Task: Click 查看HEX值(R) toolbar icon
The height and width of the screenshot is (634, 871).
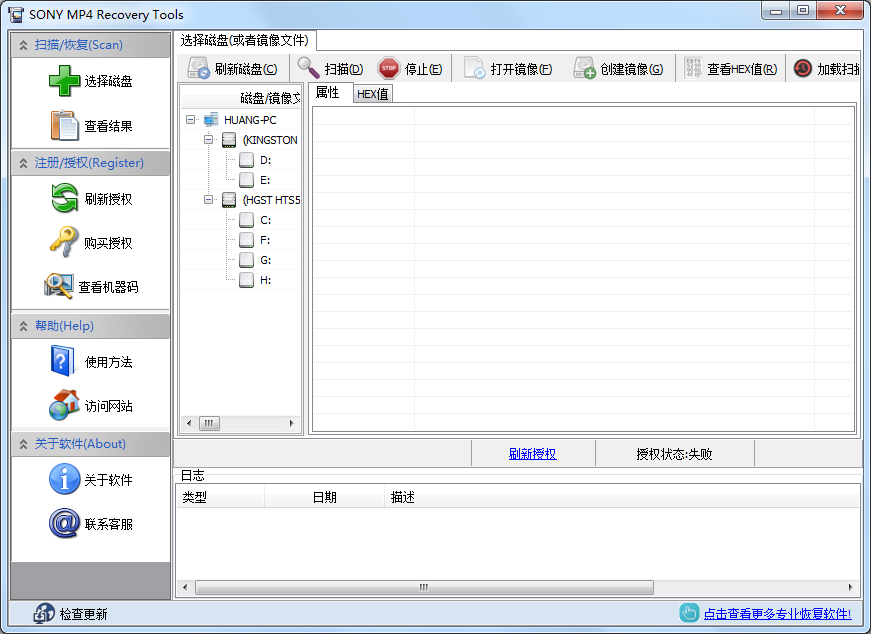Action: point(693,68)
